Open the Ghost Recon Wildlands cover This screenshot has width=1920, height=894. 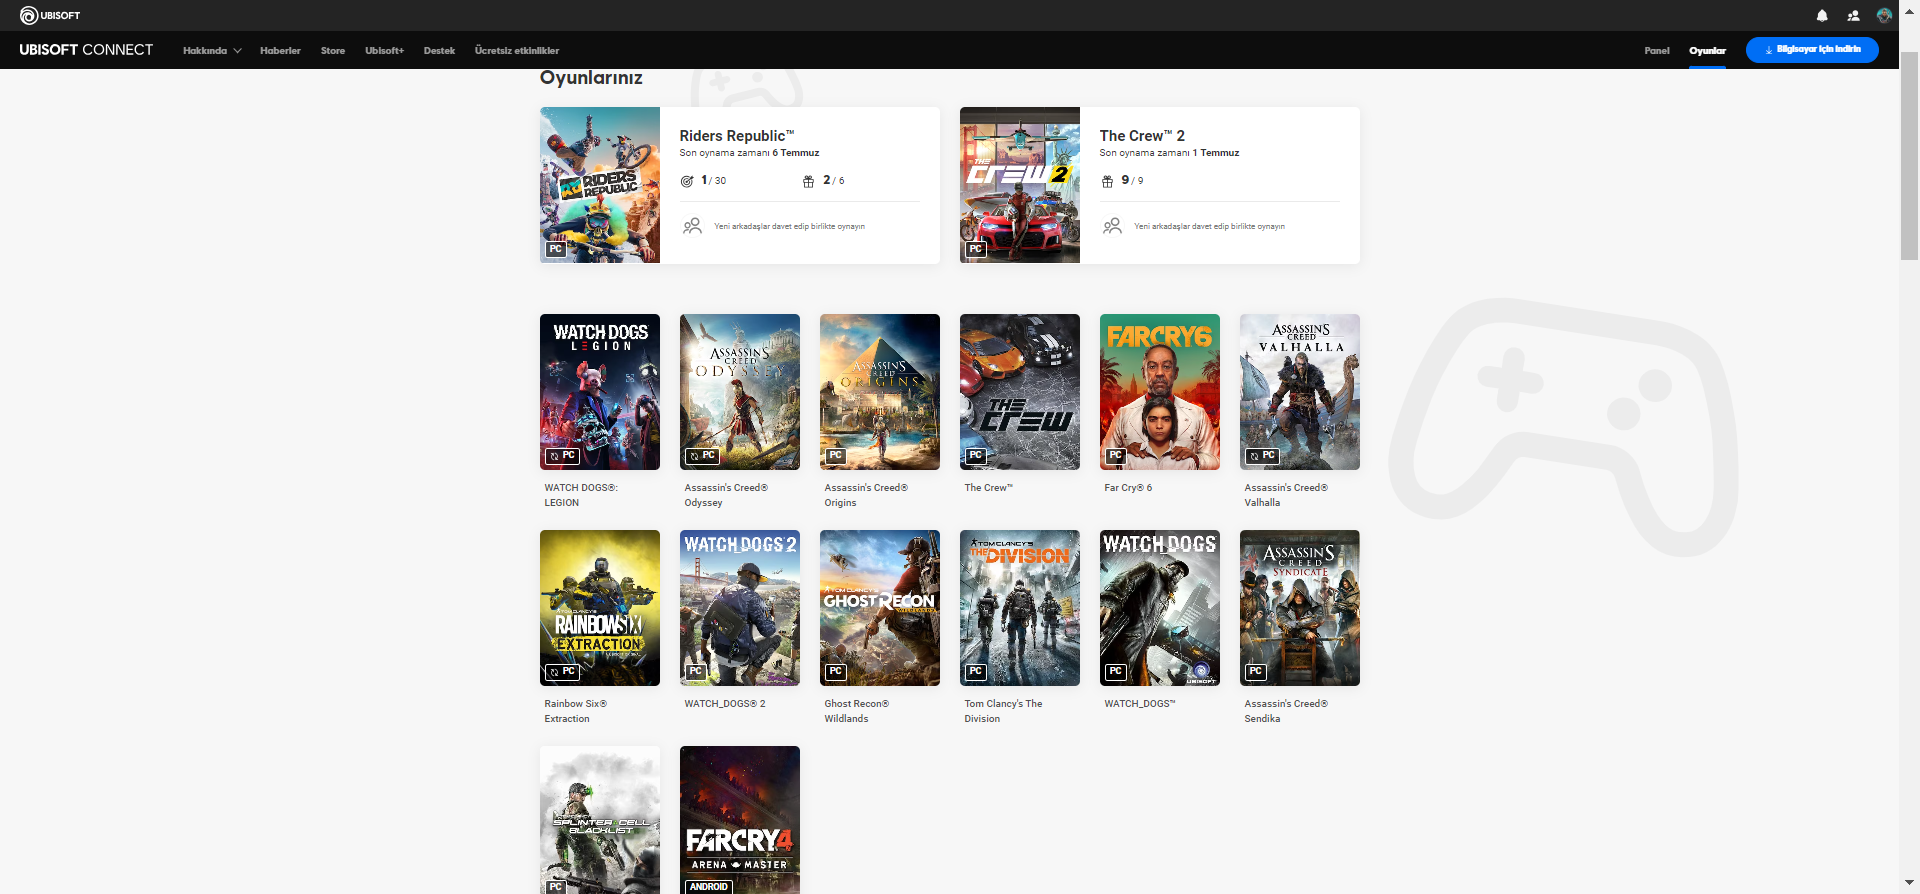pyautogui.click(x=880, y=608)
